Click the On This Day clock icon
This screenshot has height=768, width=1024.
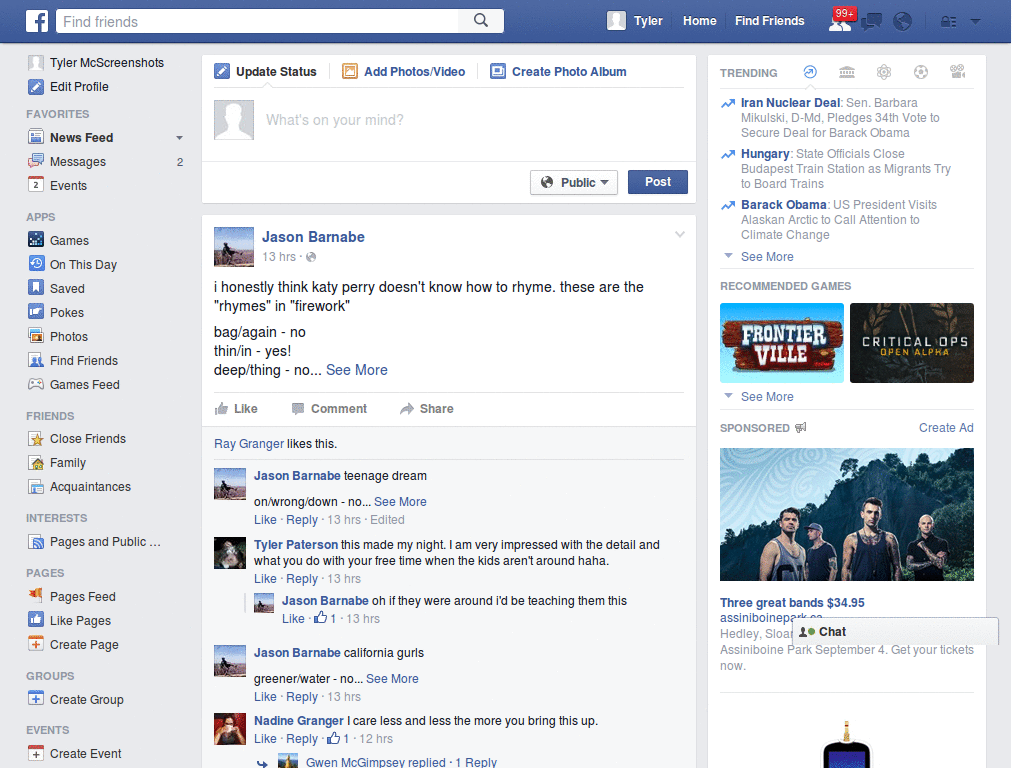click(36, 264)
